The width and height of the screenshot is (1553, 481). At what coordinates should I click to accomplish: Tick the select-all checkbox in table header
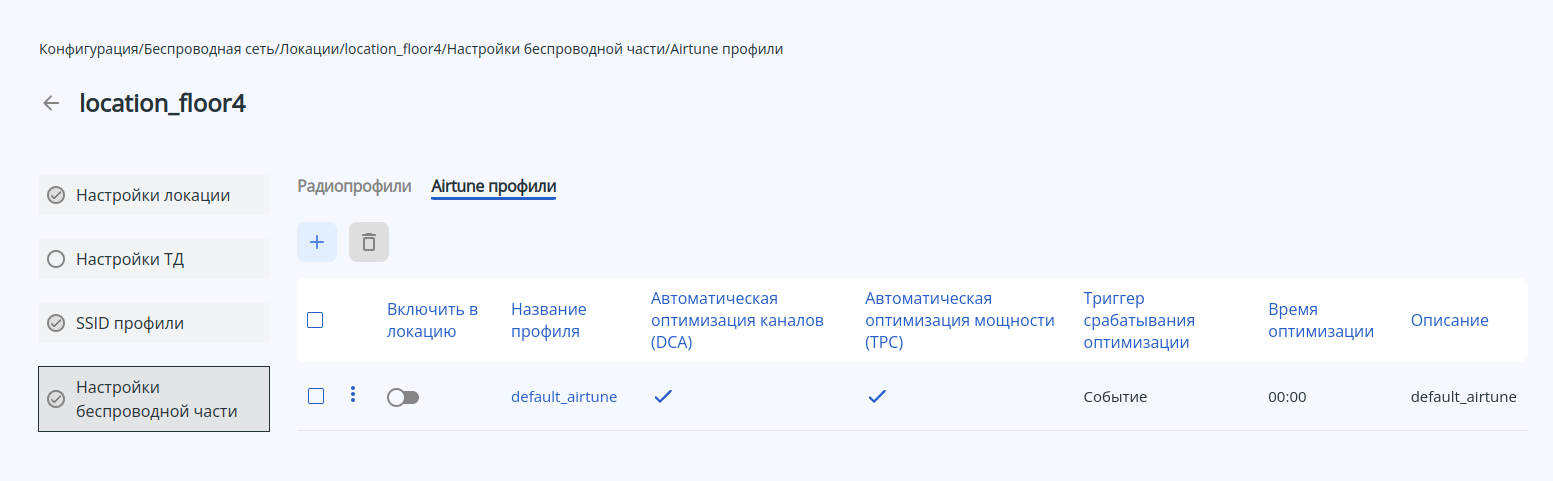[315, 320]
